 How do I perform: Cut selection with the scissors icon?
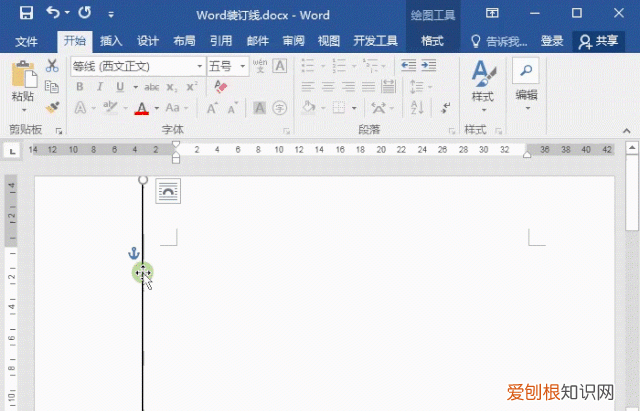click(x=52, y=65)
